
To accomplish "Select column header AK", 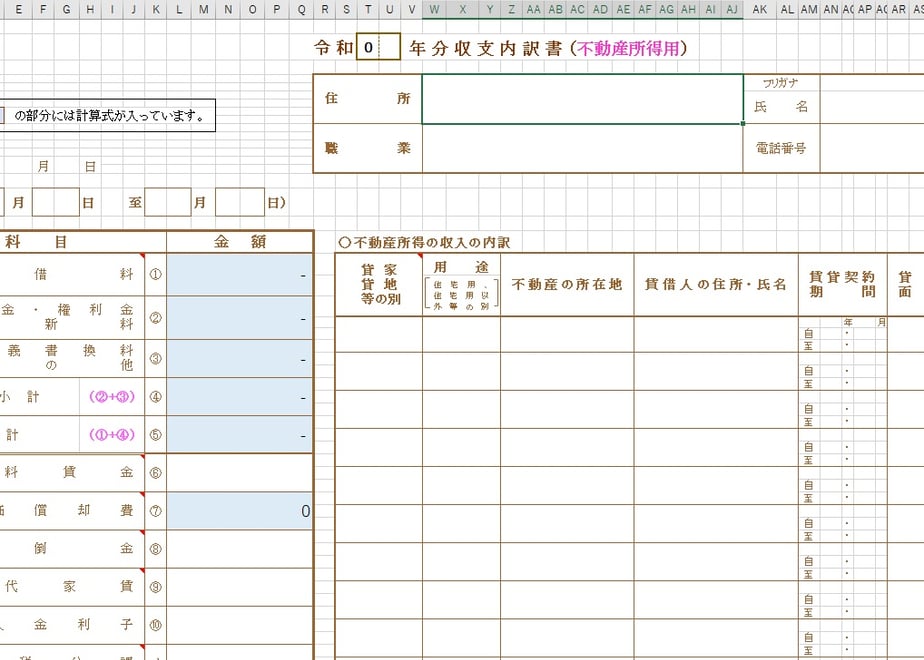I will (760, 9).
